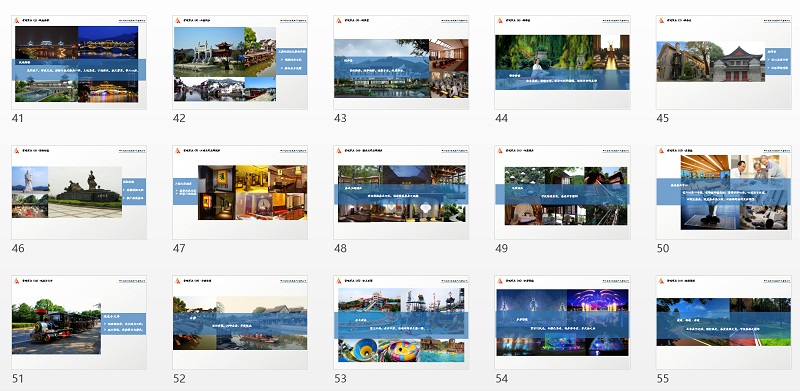Select slide 45 with traditional roofed buildings
The width and height of the screenshot is (800, 391).
pyautogui.click(x=723, y=62)
